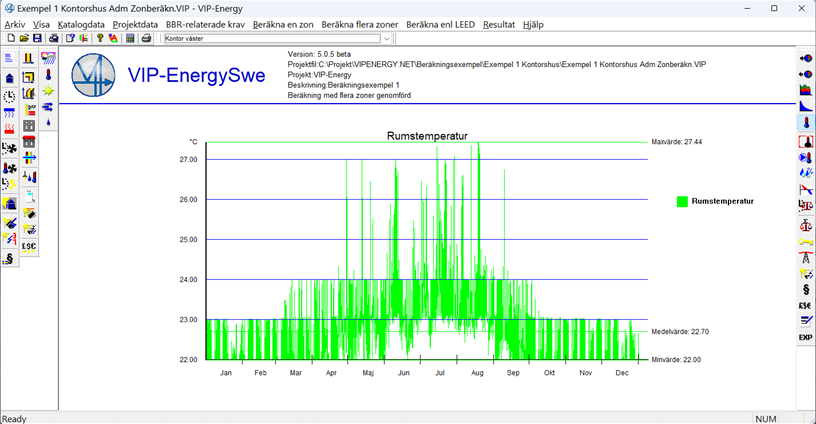
Task: Click the Rumstemperatur chart title
Action: tap(427, 135)
